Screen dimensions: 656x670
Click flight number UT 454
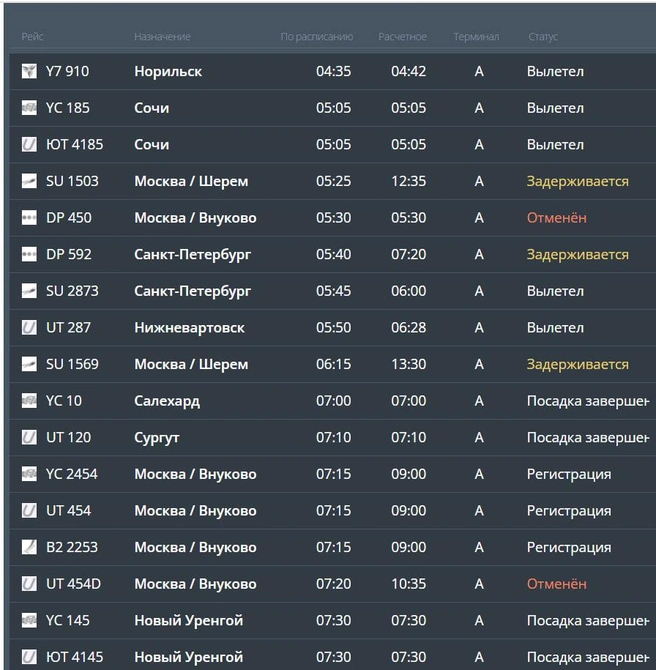pos(68,511)
